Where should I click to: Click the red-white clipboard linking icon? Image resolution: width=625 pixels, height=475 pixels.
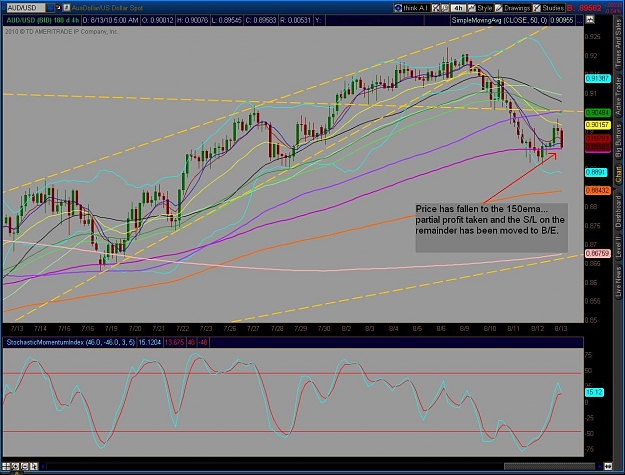[x=58, y=8]
